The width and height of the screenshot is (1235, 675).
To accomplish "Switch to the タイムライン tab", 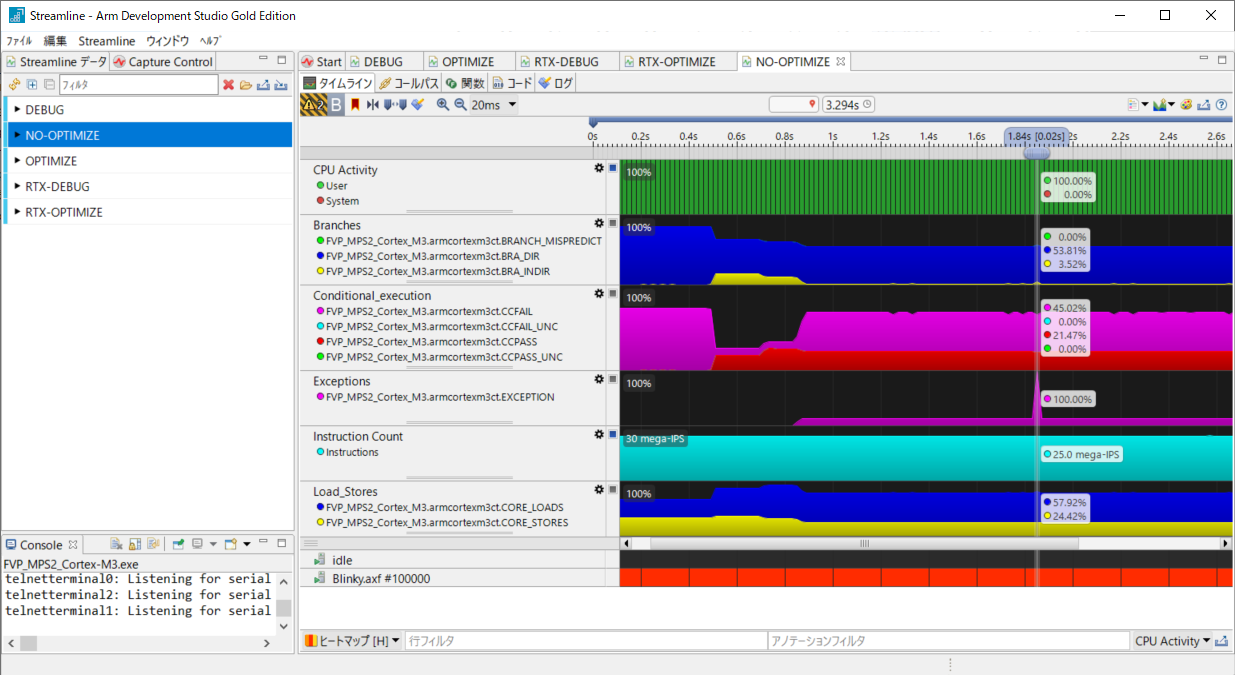I will (x=338, y=83).
